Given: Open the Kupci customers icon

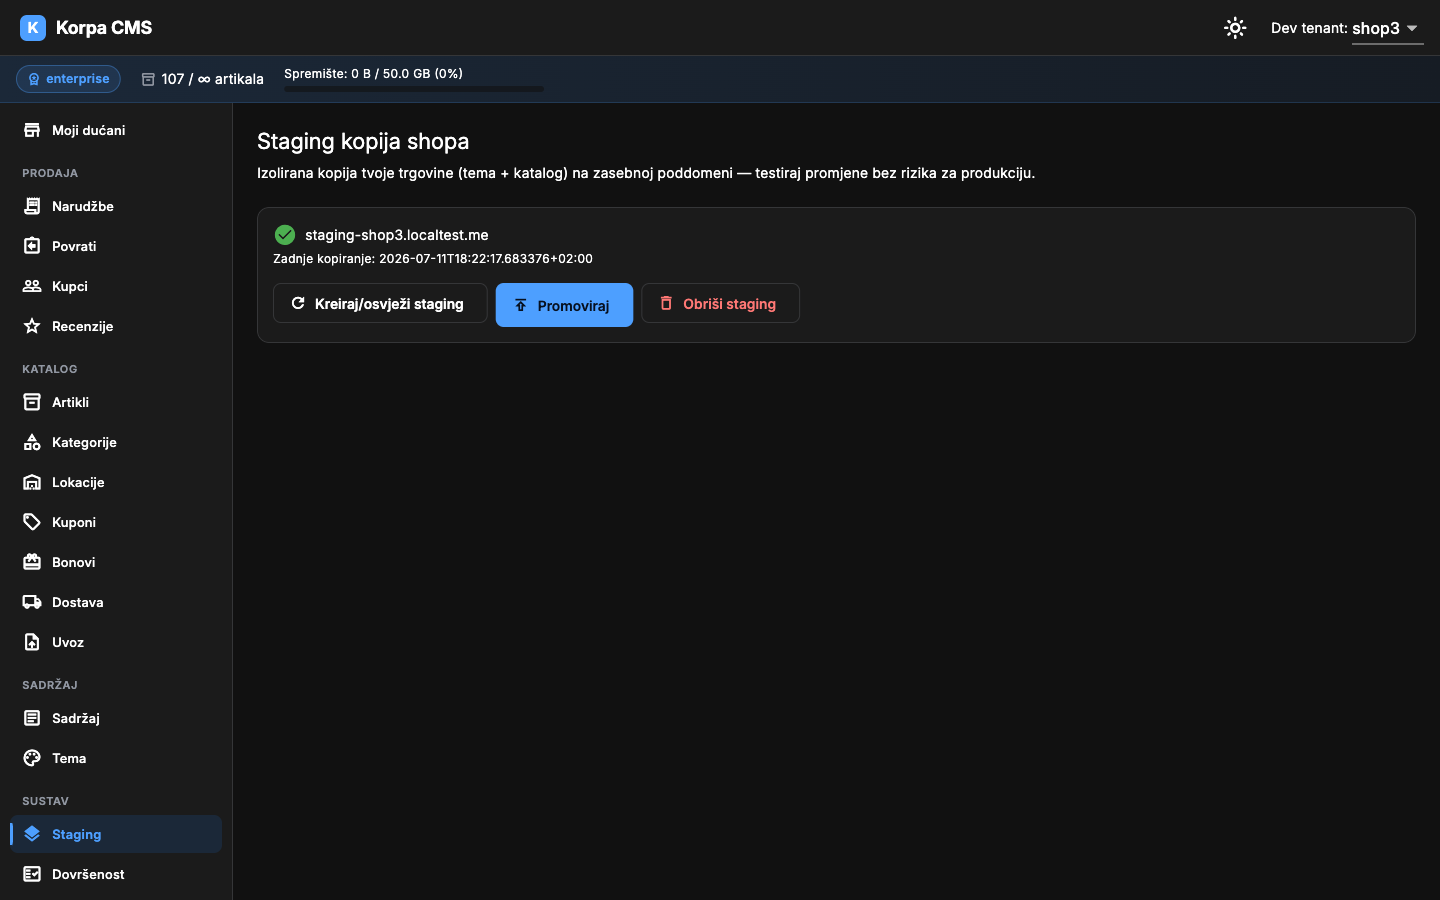Looking at the screenshot, I should click(32, 286).
